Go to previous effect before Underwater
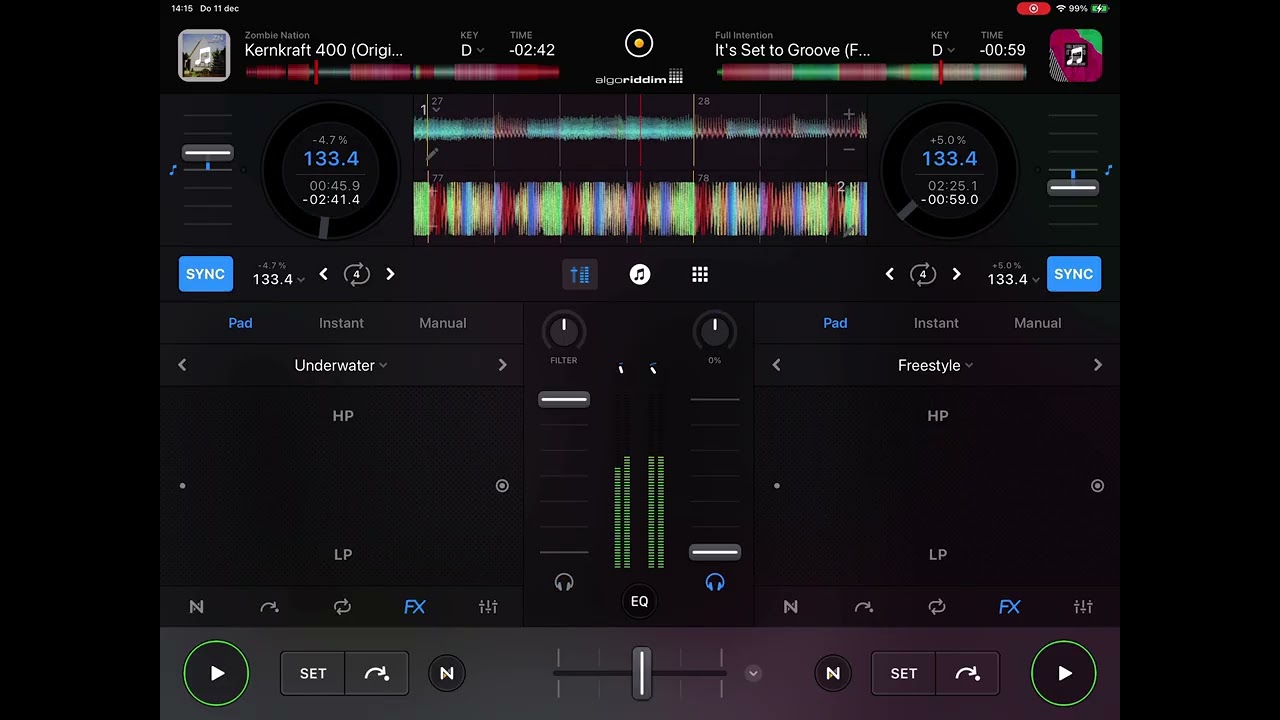1280x720 pixels. 182,365
